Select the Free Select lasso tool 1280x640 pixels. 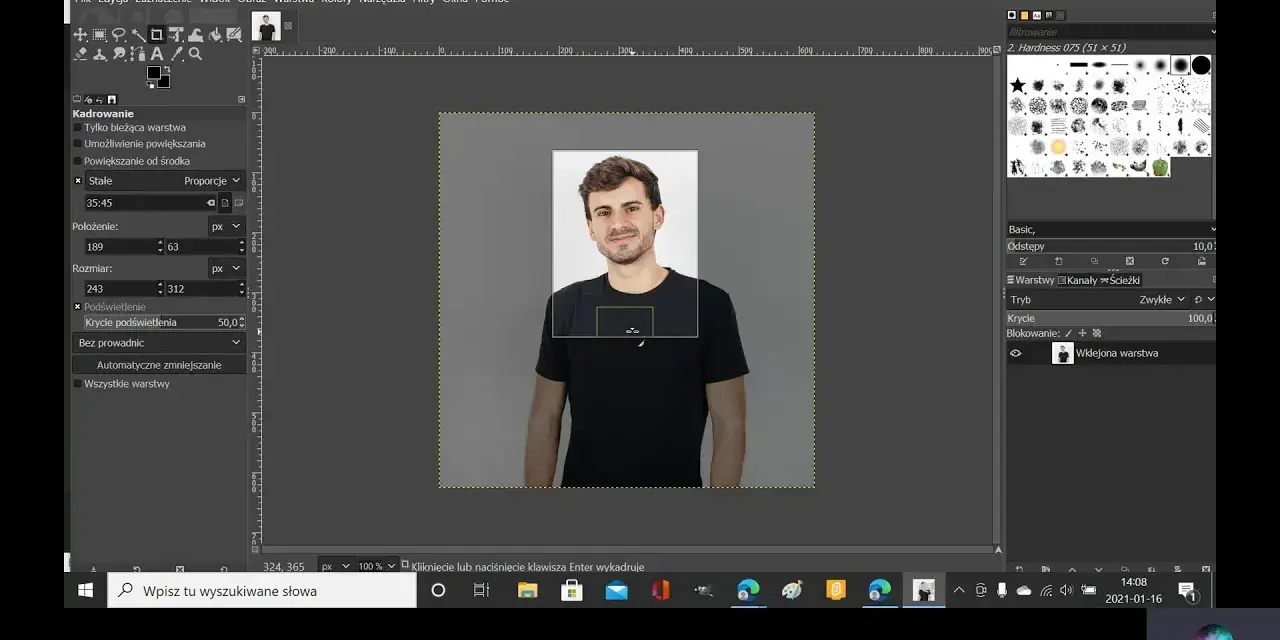118,35
